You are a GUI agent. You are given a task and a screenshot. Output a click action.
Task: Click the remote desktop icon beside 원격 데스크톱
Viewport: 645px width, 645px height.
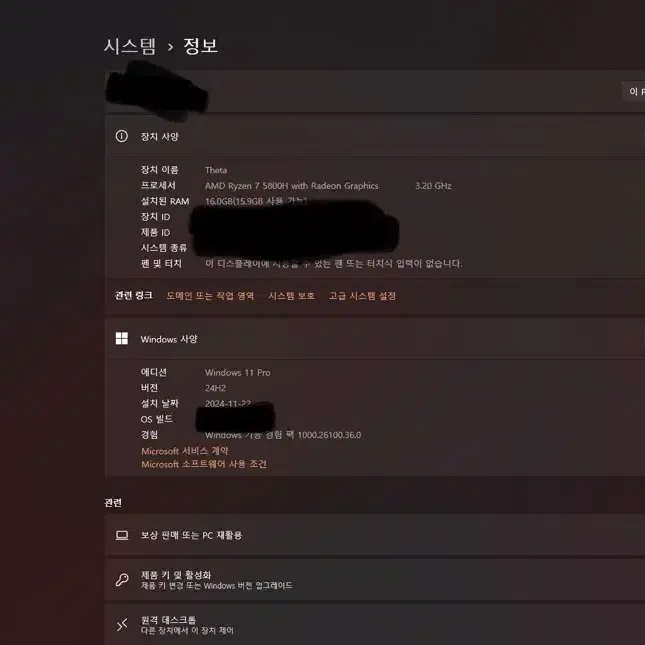[x=122, y=624]
